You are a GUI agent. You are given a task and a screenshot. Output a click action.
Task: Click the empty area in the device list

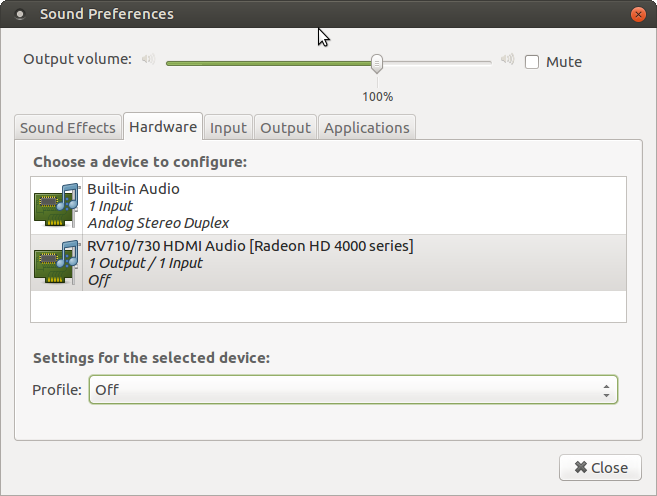(328, 306)
